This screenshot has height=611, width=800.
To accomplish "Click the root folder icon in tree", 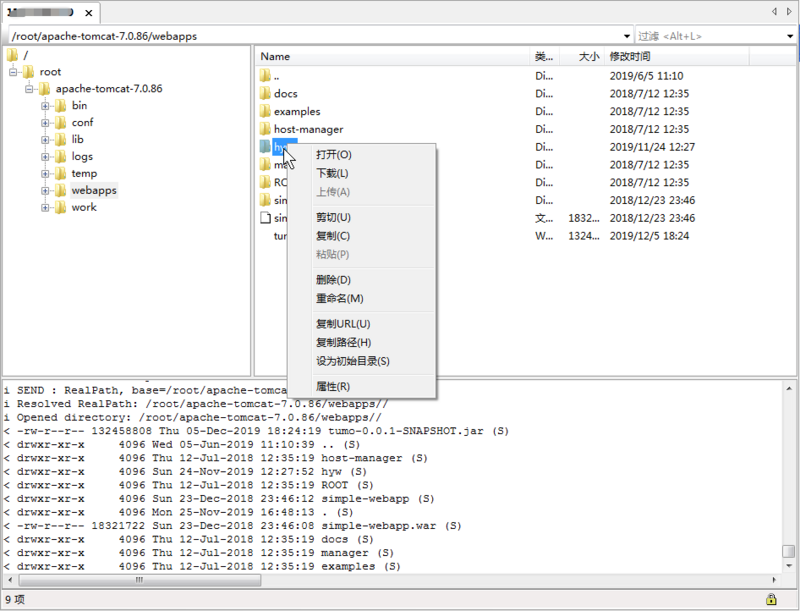I will (x=29, y=72).
